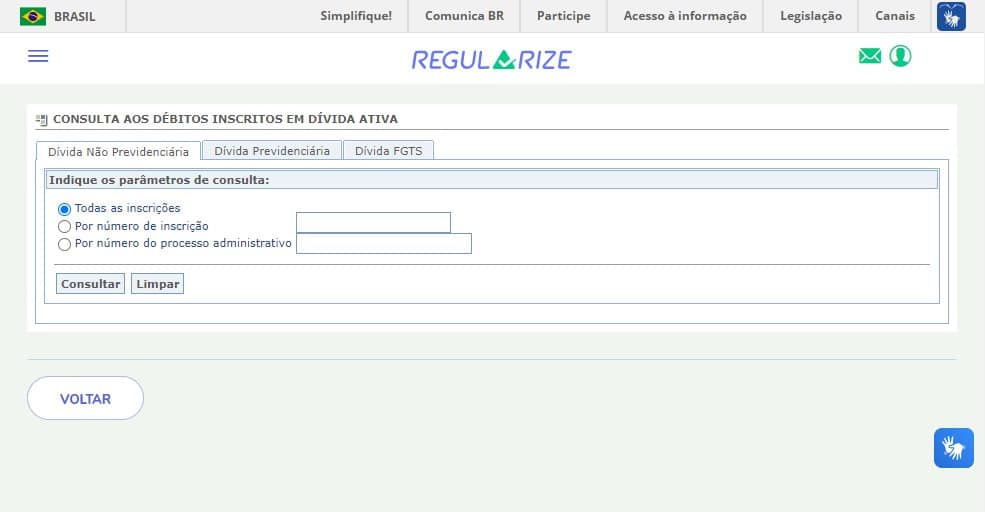Switch to the Dívida Não Previdenciária tab

click(x=118, y=151)
